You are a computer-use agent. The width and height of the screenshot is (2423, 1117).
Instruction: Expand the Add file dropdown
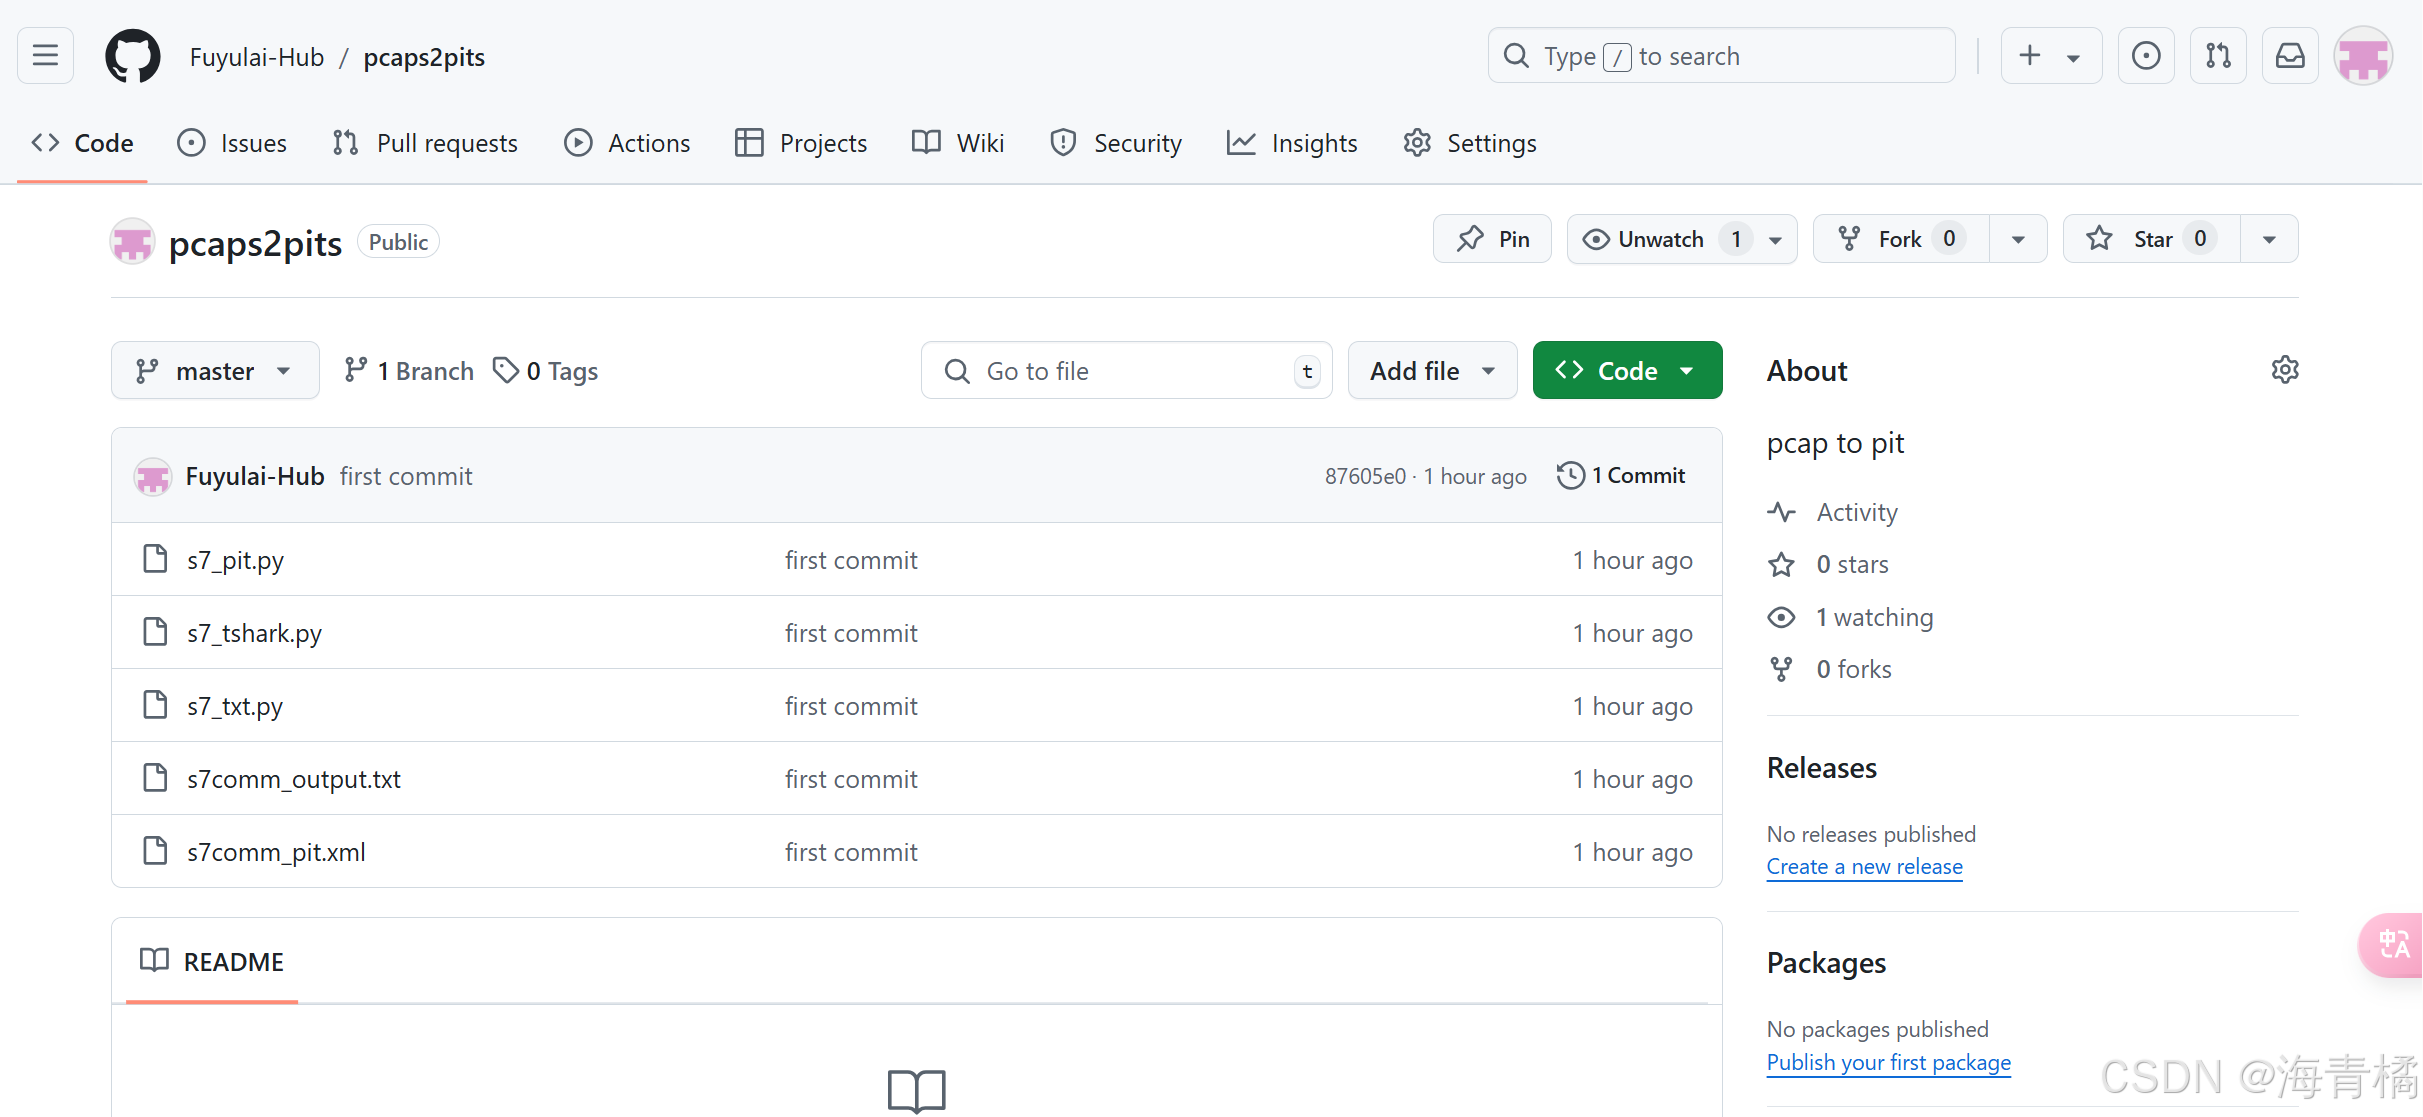[1432, 371]
